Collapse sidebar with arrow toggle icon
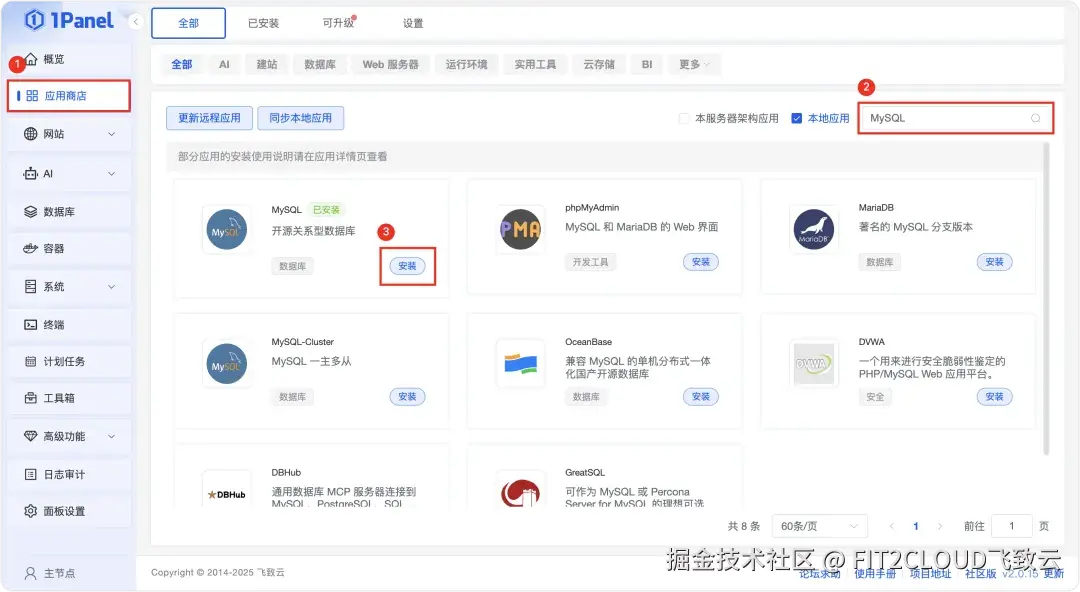Viewport: 1080px width, 592px height. coord(136,22)
